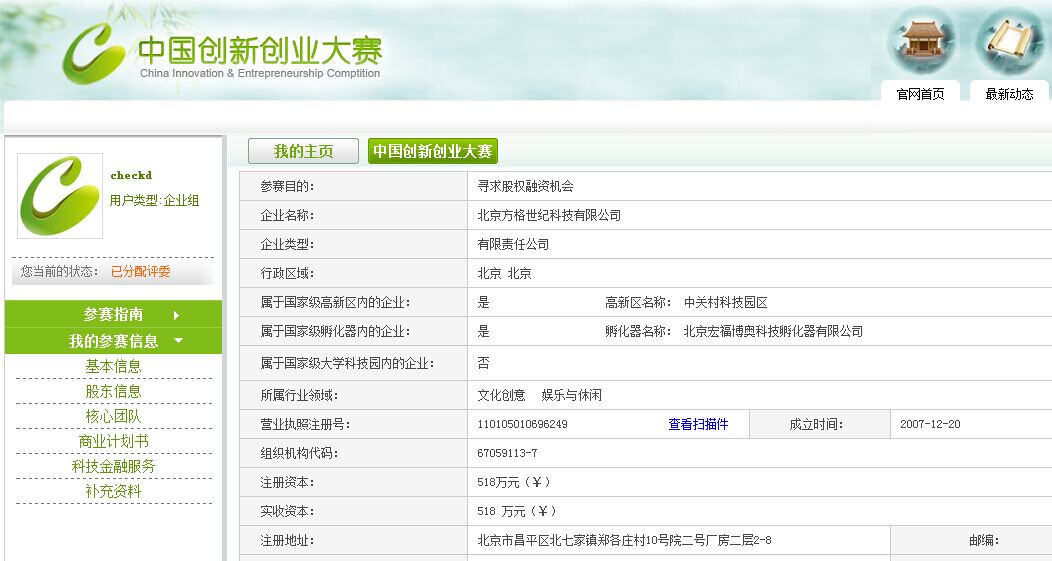Expand the 参赛指南 sidebar menu
Viewport: 1052px width, 561px height.
(113, 314)
